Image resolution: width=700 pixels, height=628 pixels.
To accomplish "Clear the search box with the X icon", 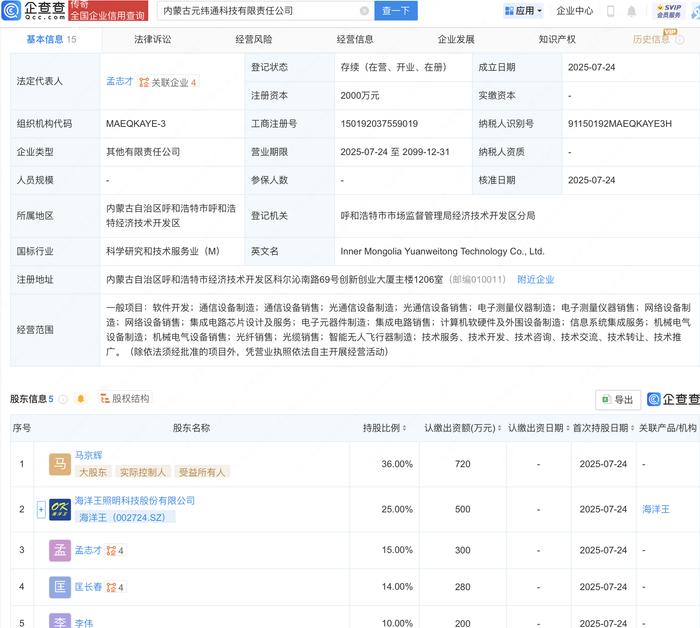I will point(364,11).
